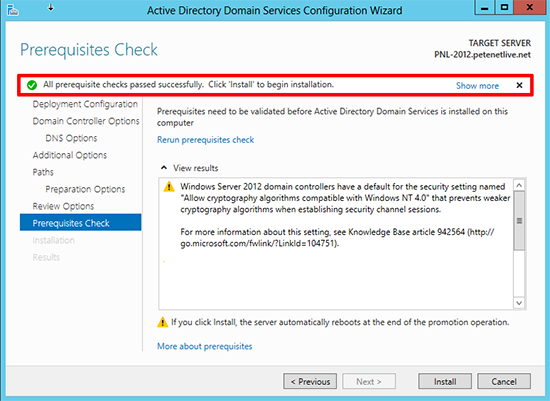This screenshot has height=401, width=550.
Task: Click the Prerequisites Check page heading
Action: 89,50
